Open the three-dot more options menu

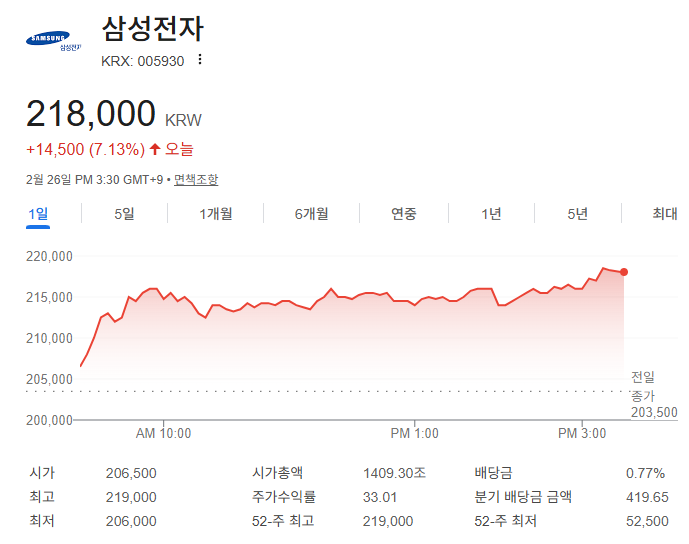200,60
